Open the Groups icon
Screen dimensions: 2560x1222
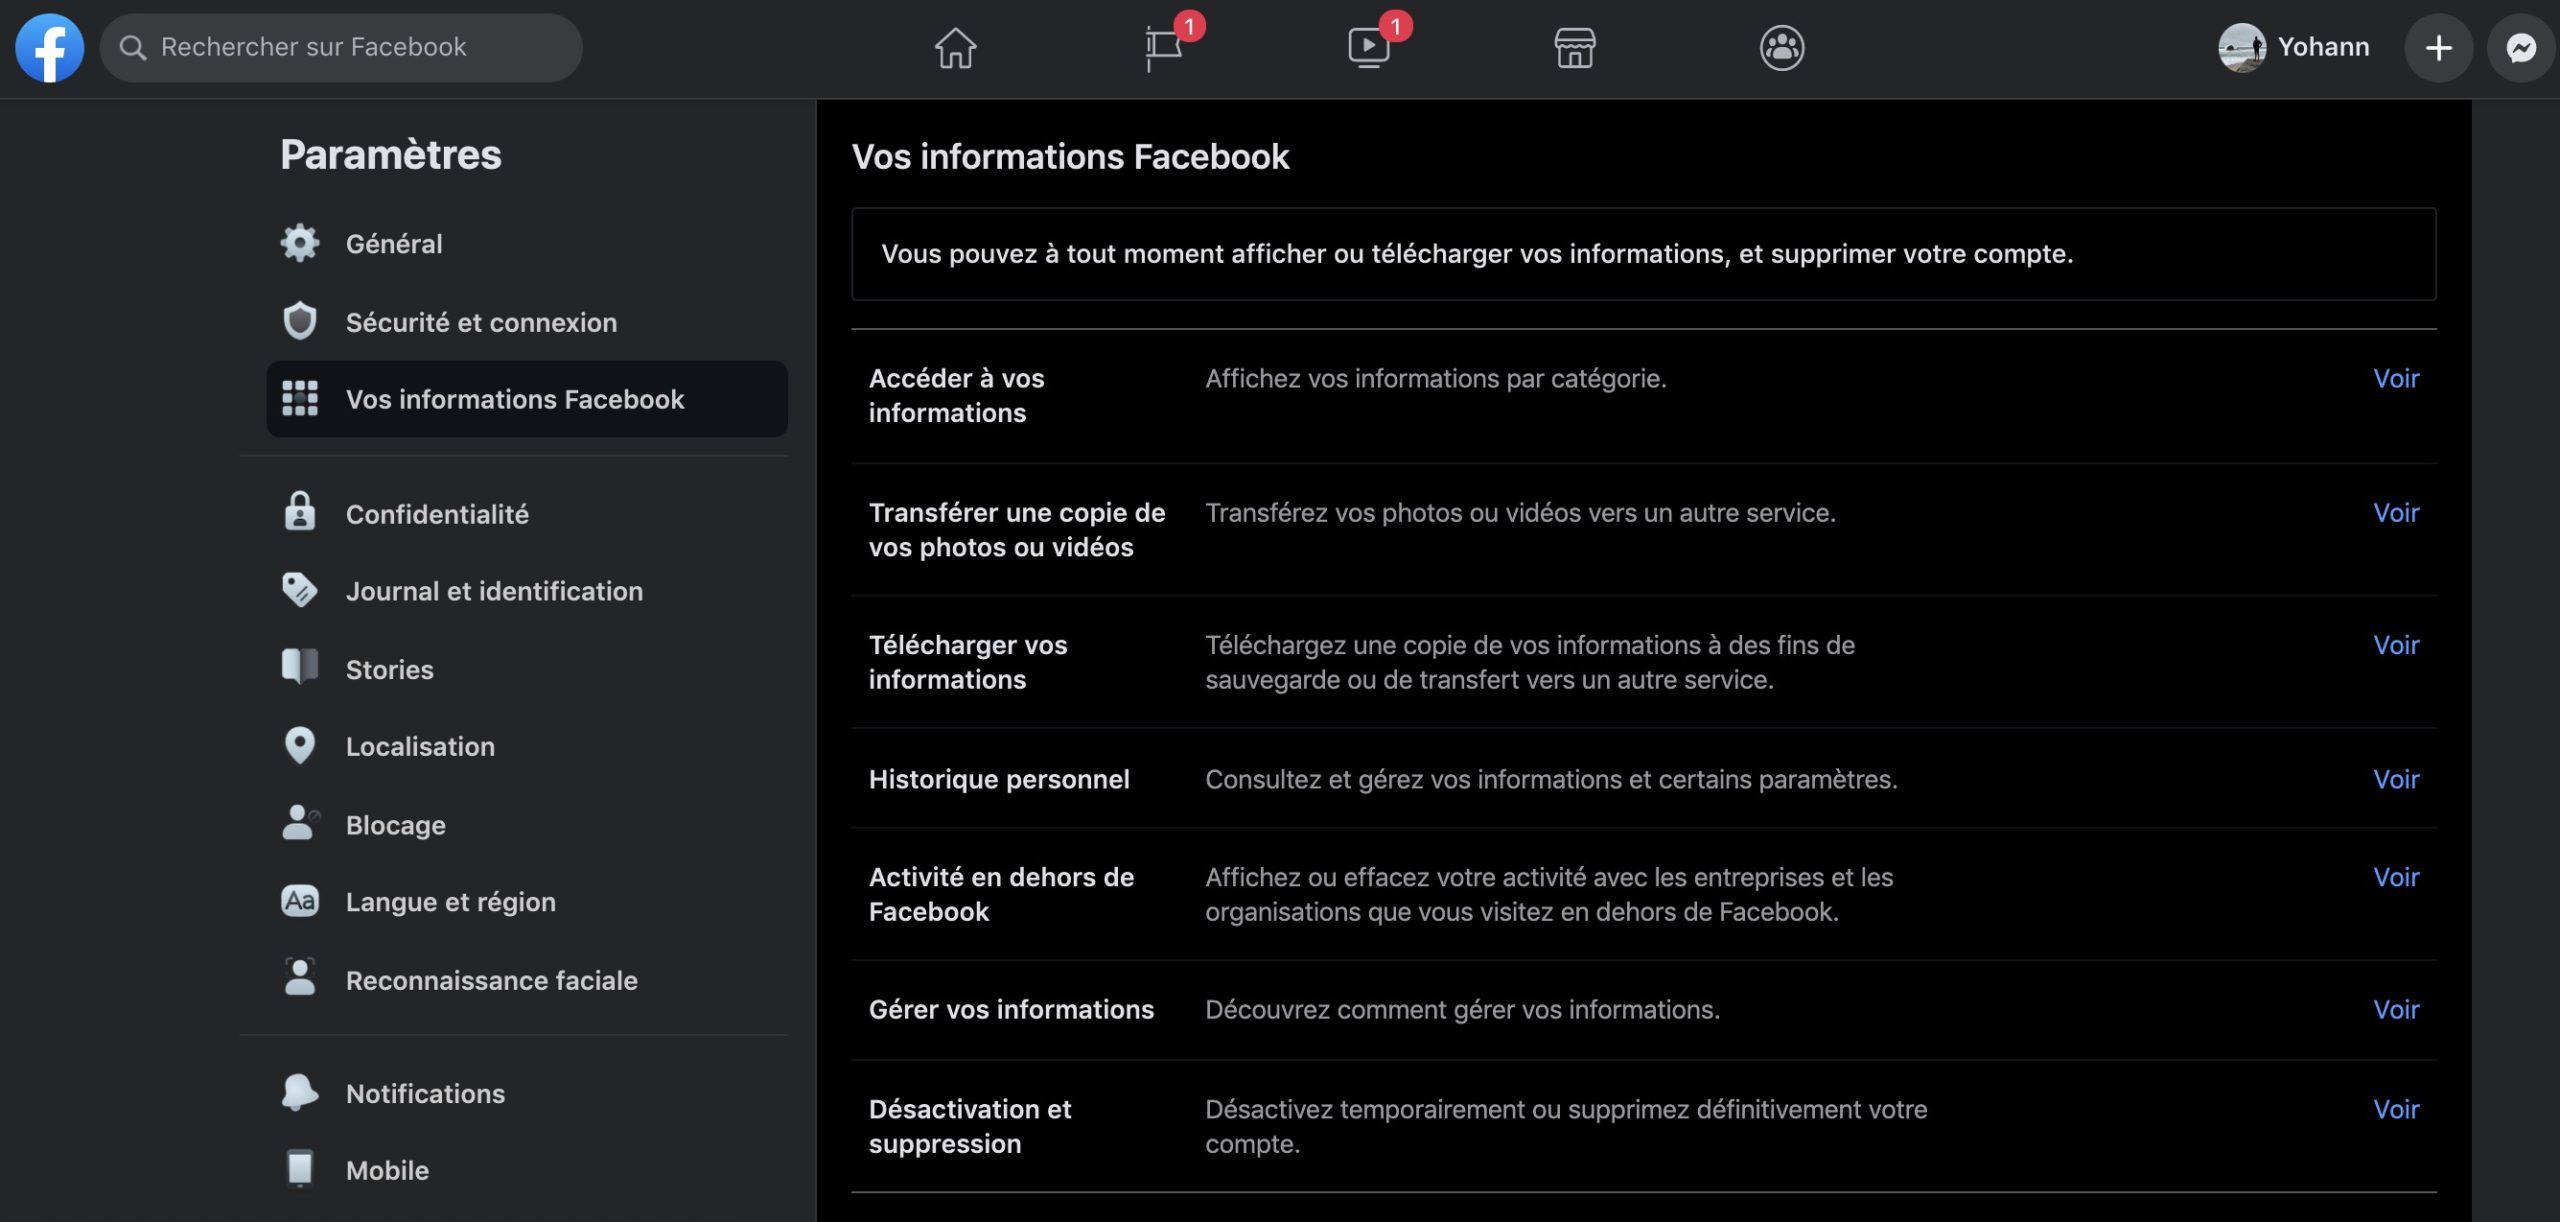[x=1781, y=48]
